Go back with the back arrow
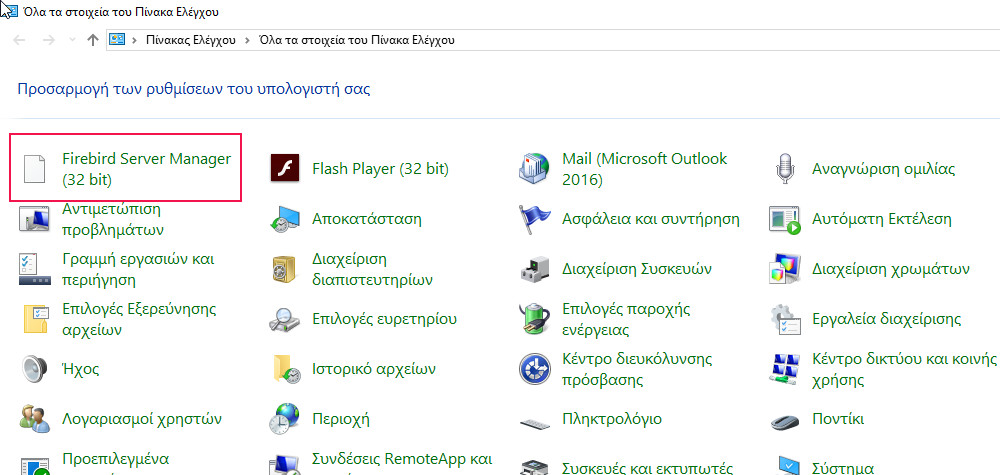Viewport: 1000px width, 475px height. (19, 40)
